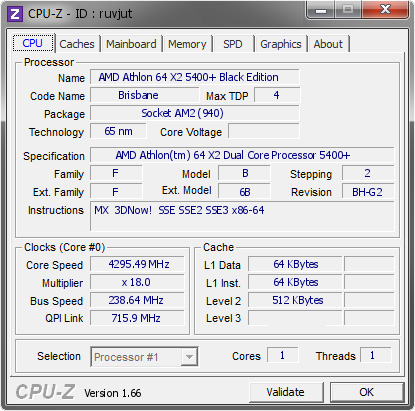
Task: Open the Processor #1 selection dropdown
Action: (144, 357)
